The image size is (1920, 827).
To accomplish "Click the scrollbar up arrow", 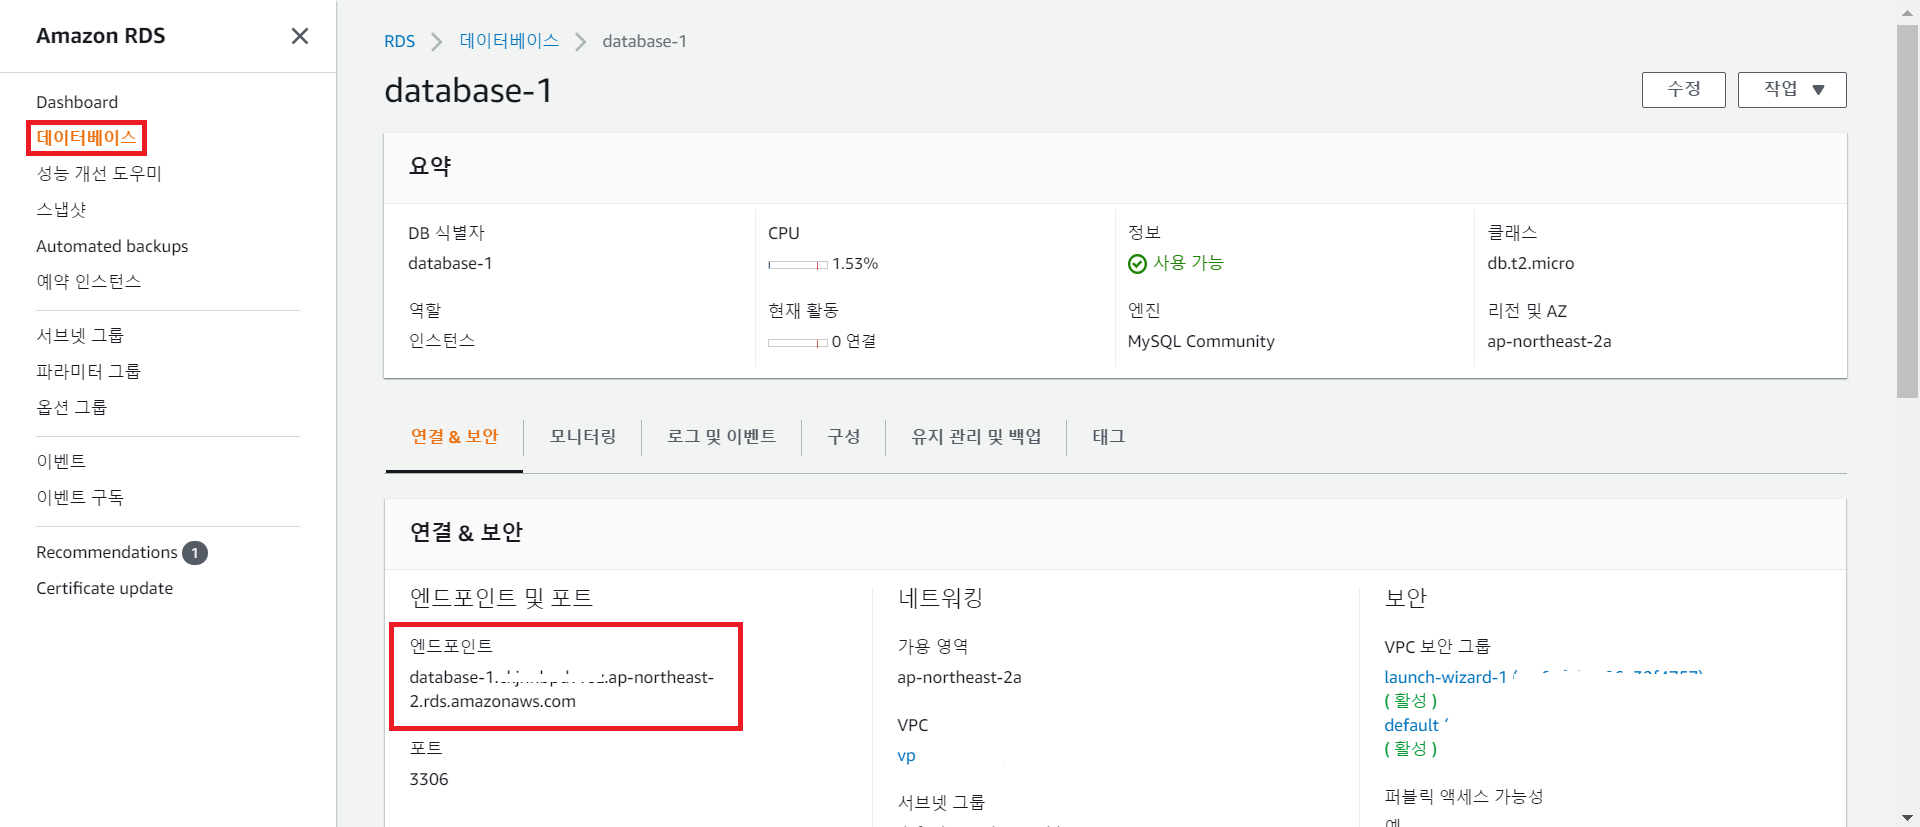I will pyautogui.click(x=1907, y=12).
